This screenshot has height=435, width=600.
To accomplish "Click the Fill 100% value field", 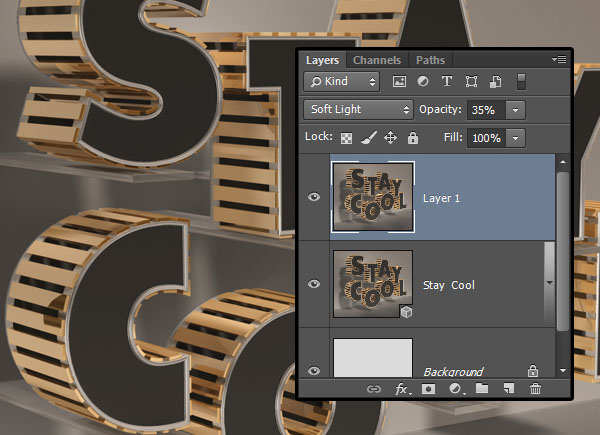I will [x=486, y=138].
